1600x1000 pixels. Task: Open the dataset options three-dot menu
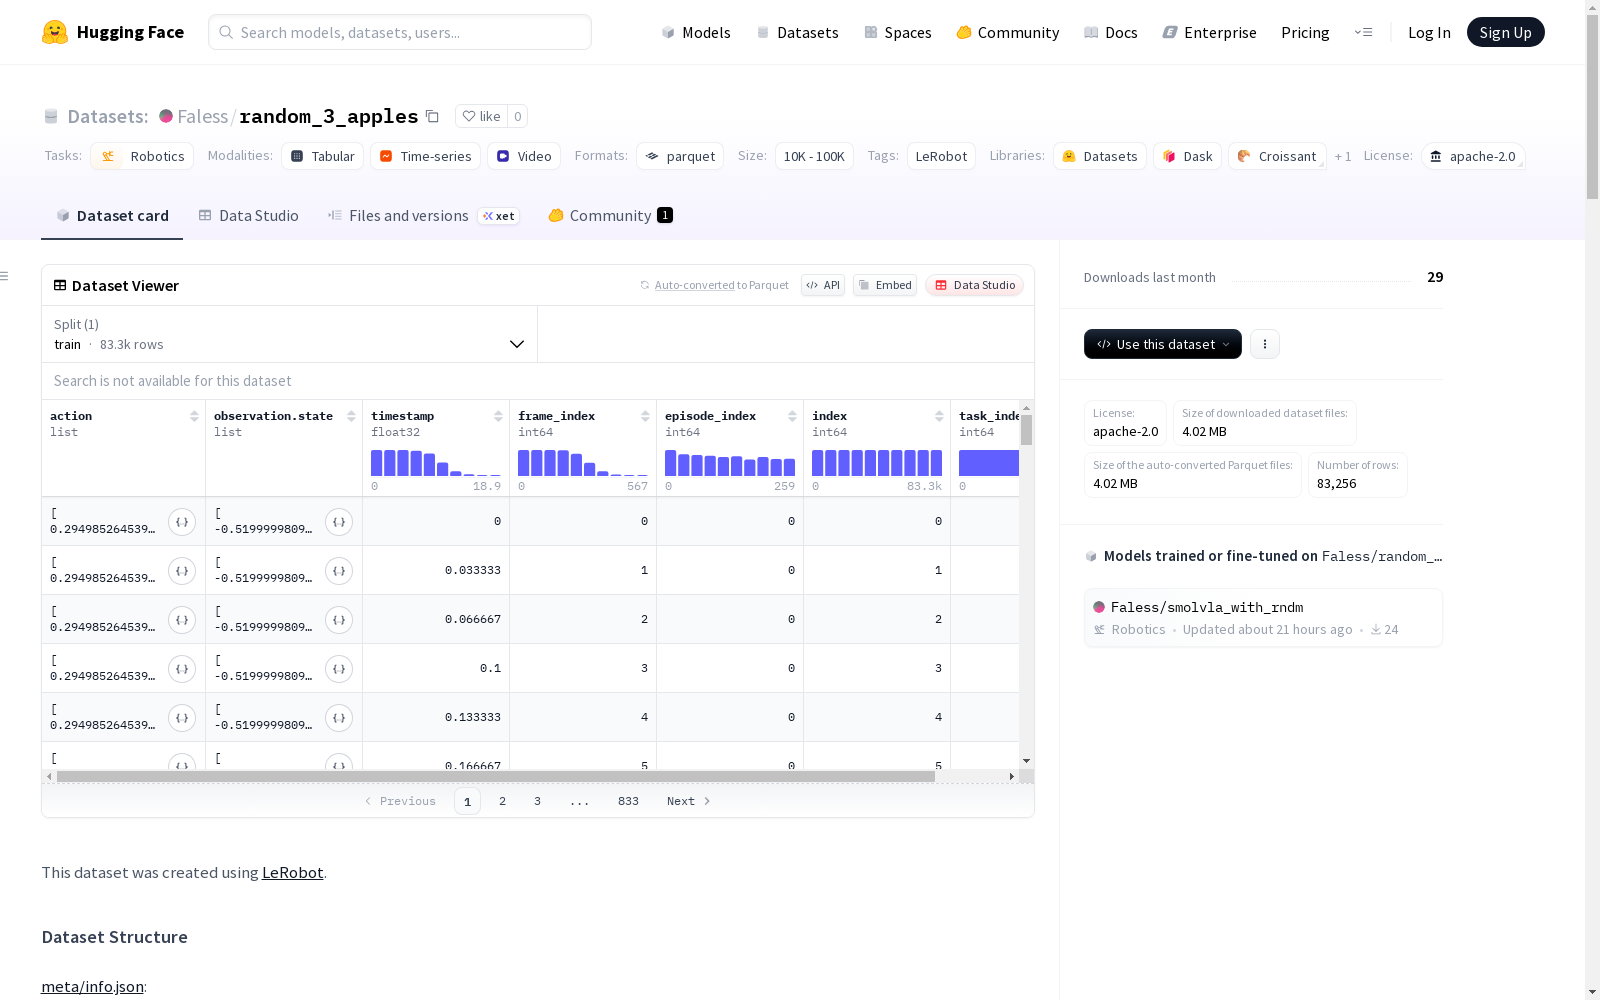pos(1265,344)
